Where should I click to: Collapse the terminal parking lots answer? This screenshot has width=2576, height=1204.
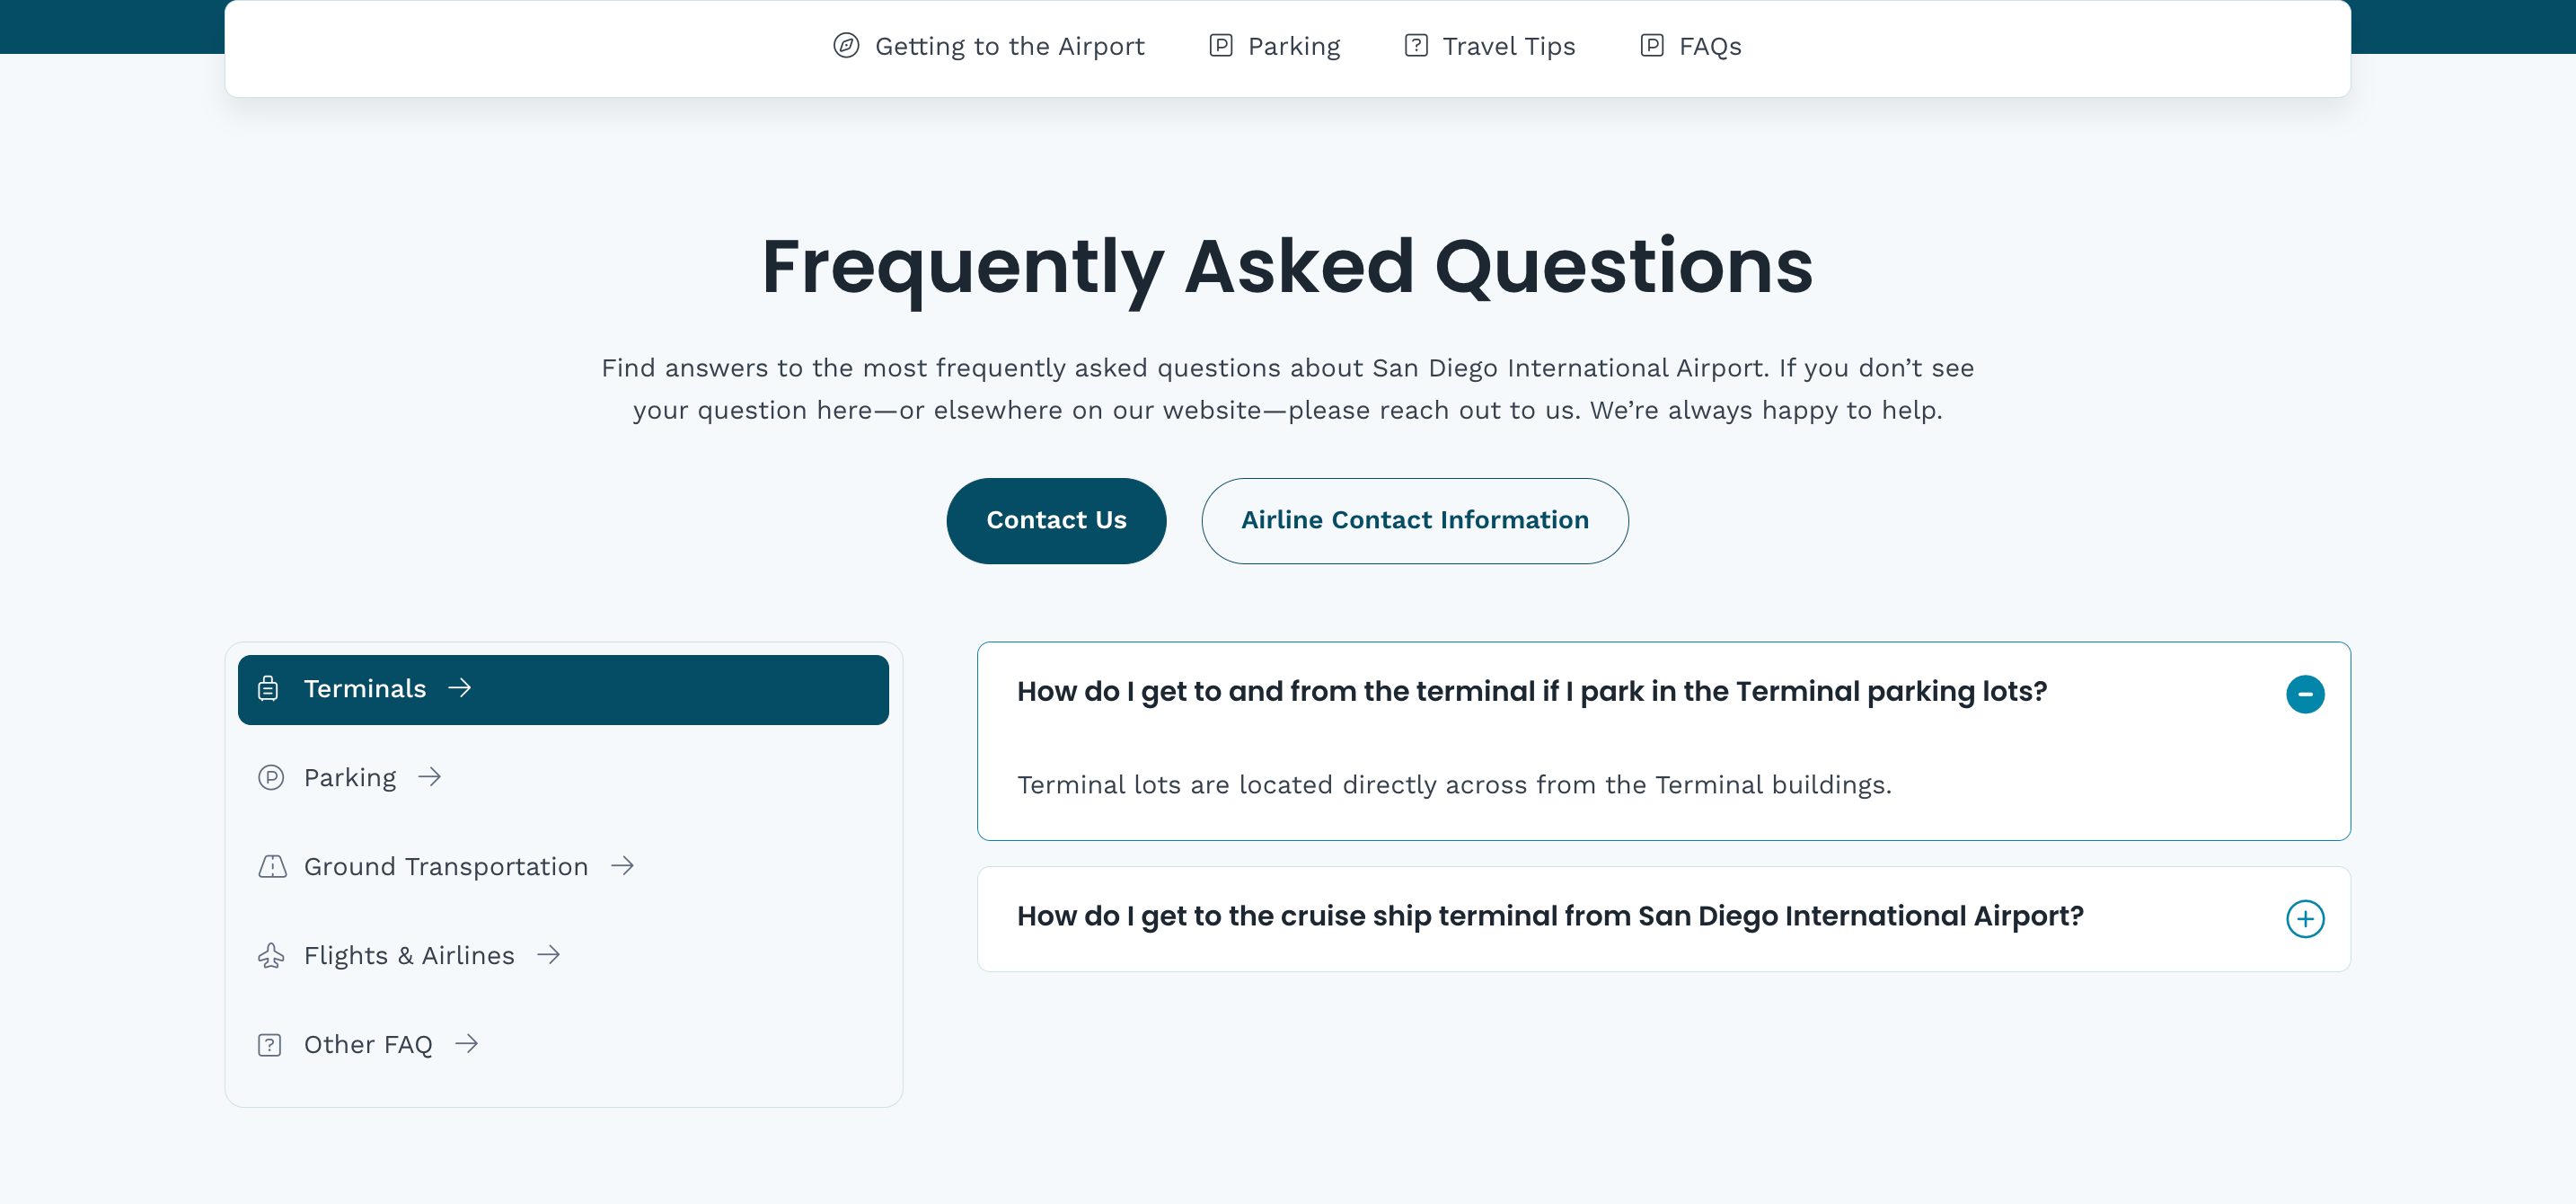pyautogui.click(x=2305, y=694)
